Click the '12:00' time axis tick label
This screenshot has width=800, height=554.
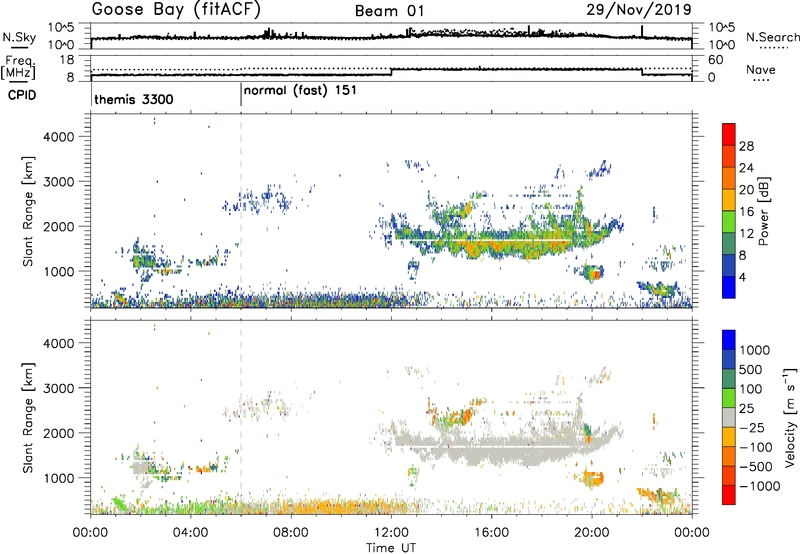tap(391, 533)
